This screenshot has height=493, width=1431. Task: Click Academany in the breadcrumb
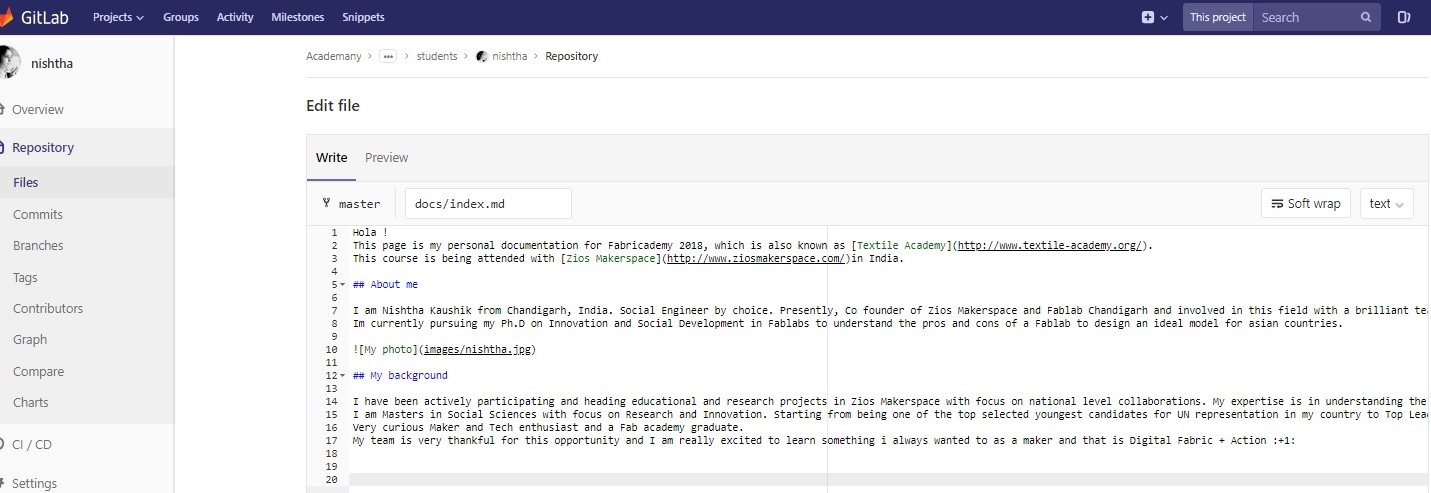334,56
